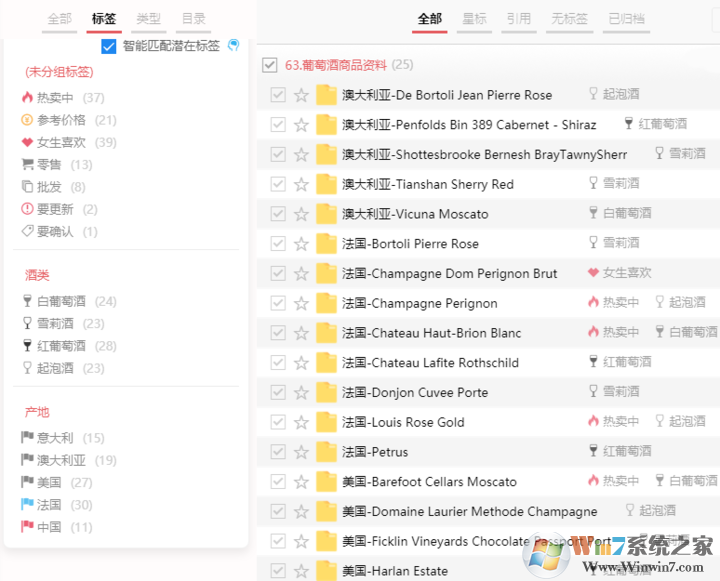Open the 类型 tab
The height and width of the screenshot is (581, 720).
coord(148,19)
